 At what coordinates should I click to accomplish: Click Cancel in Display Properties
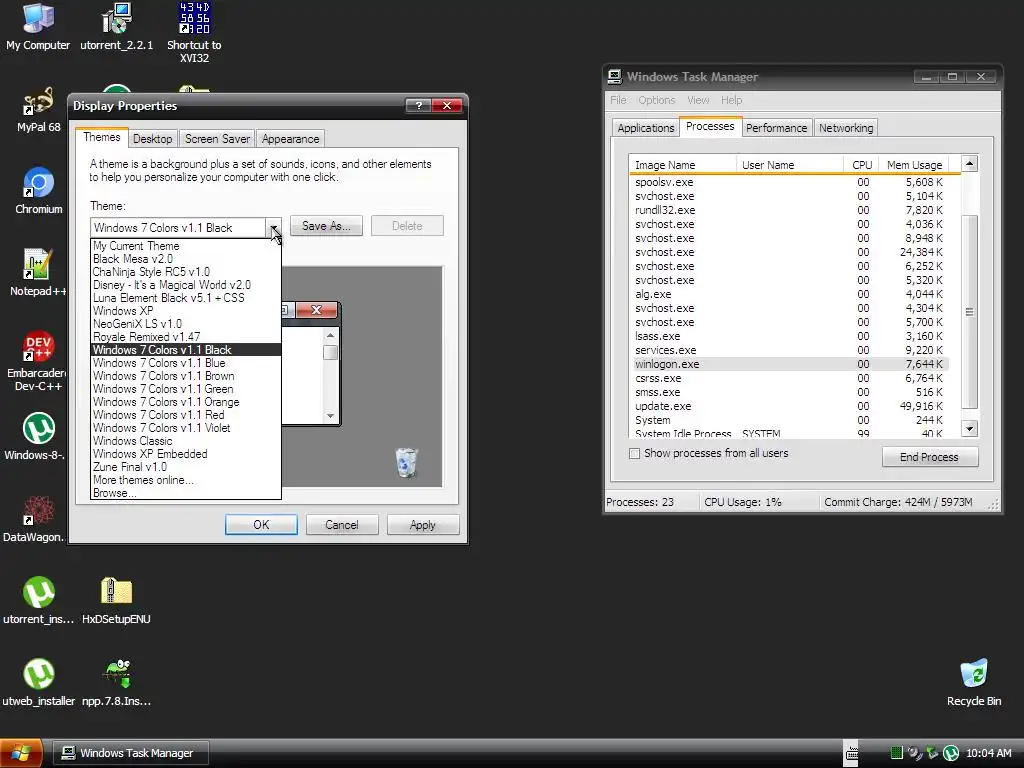[342, 524]
